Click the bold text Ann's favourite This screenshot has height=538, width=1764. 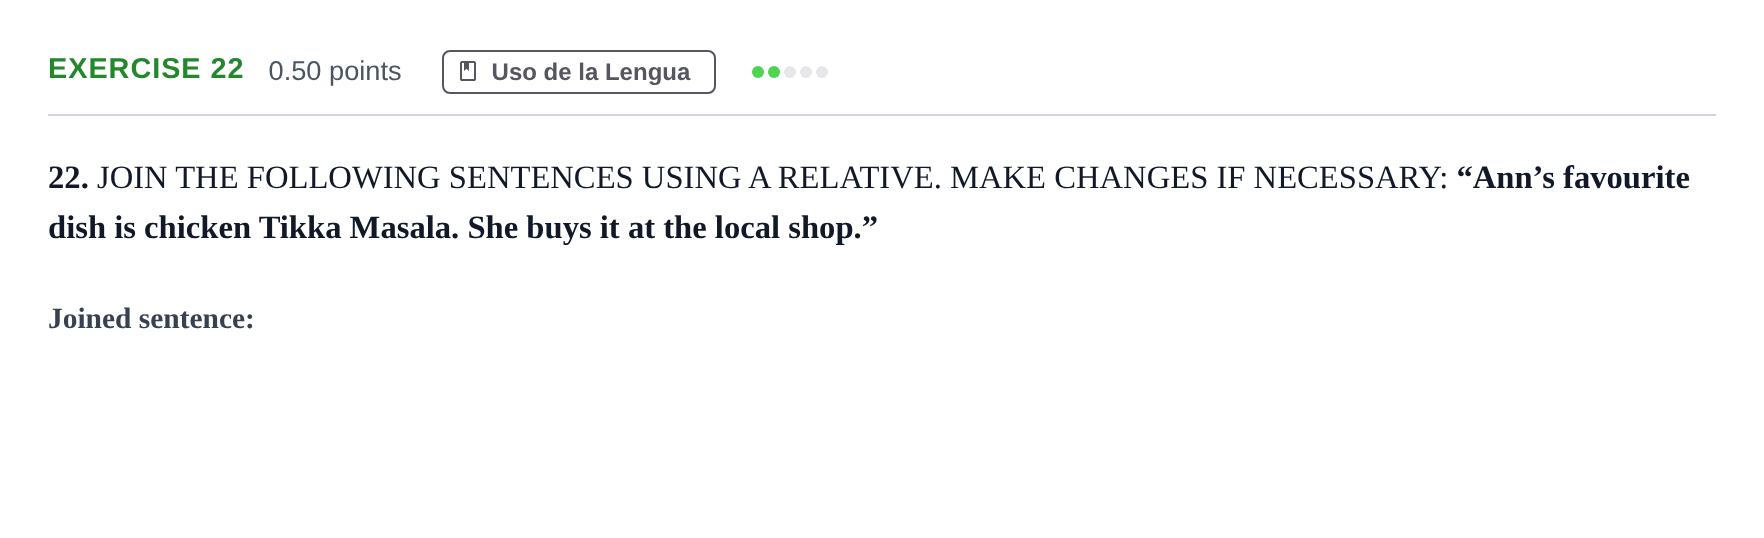tap(1573, 178)
